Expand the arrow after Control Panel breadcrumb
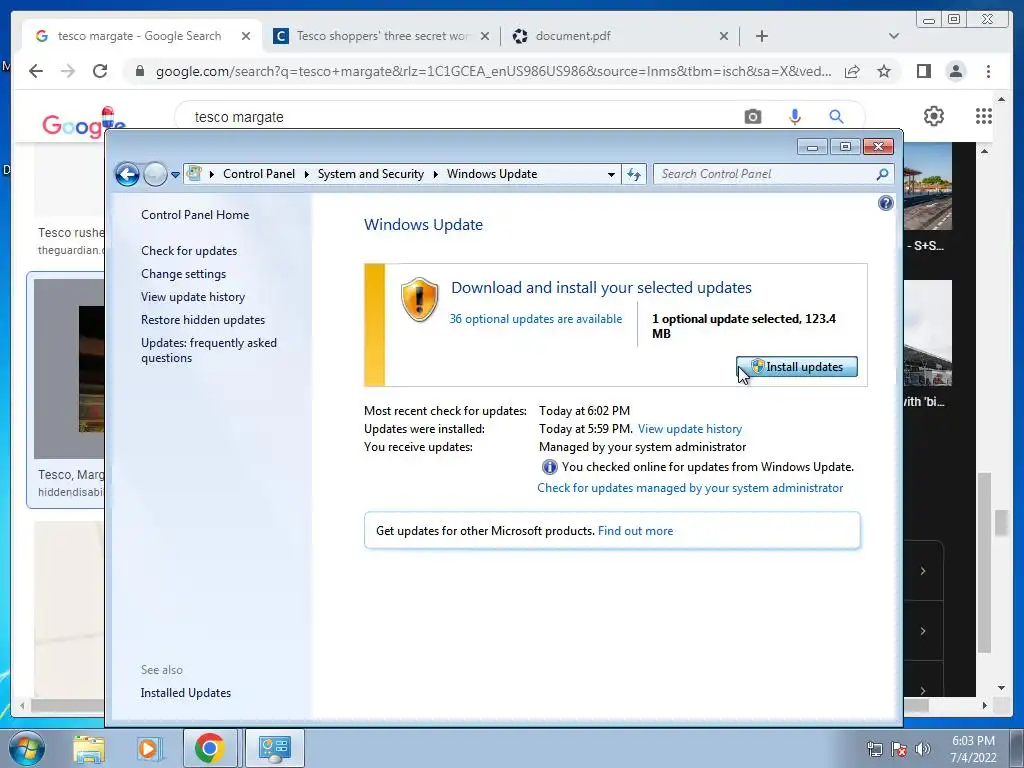The width and height of the screenshot is (1024, 768). point(306,174)
